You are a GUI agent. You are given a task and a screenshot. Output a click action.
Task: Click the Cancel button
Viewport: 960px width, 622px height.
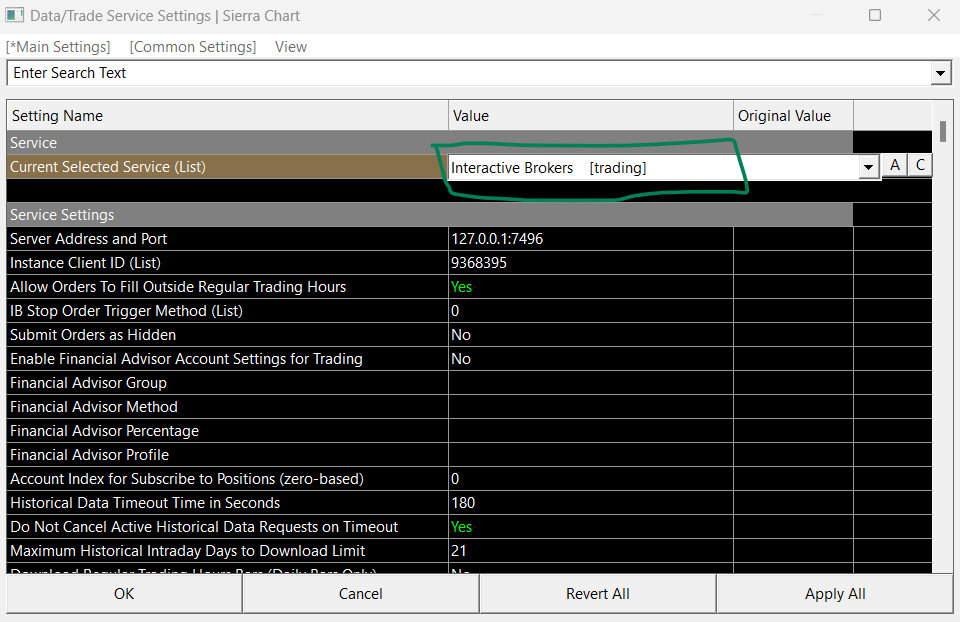(361, 594)
